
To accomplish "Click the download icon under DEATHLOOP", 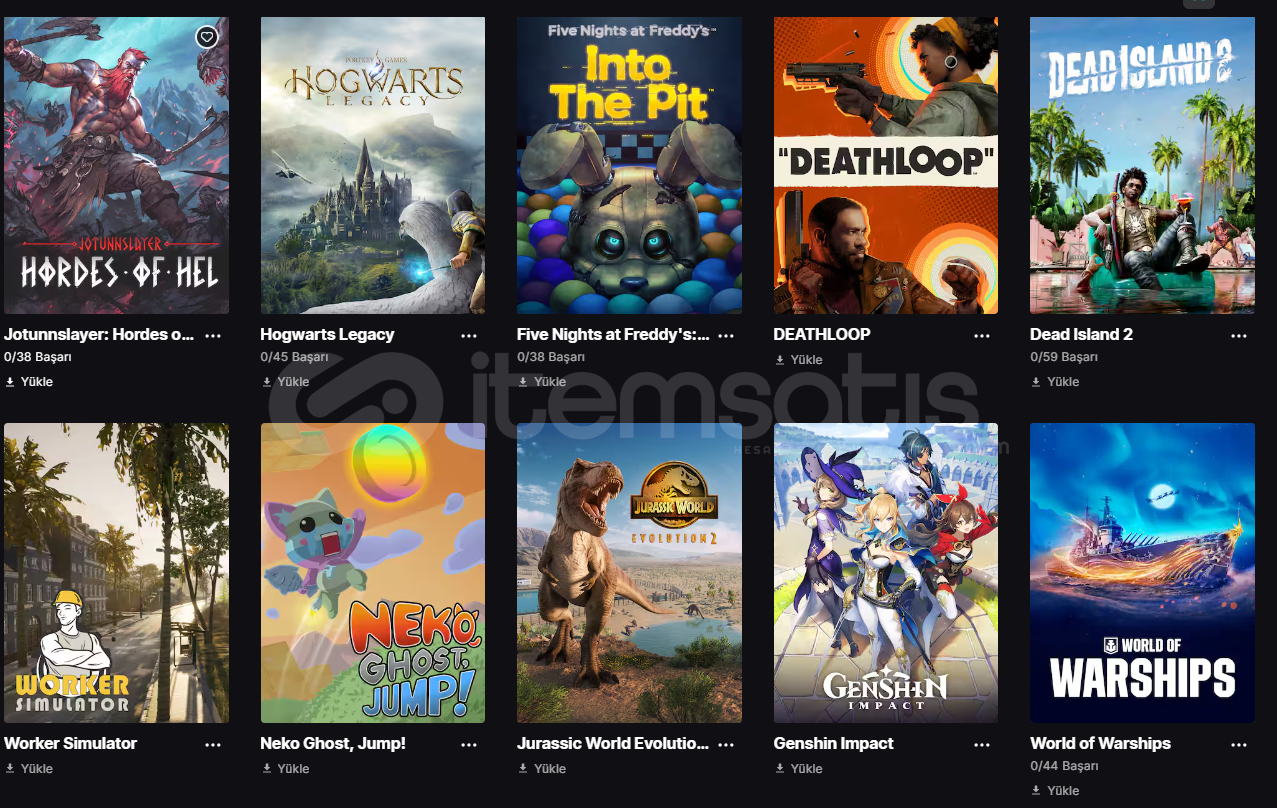I will pos(780,360).
